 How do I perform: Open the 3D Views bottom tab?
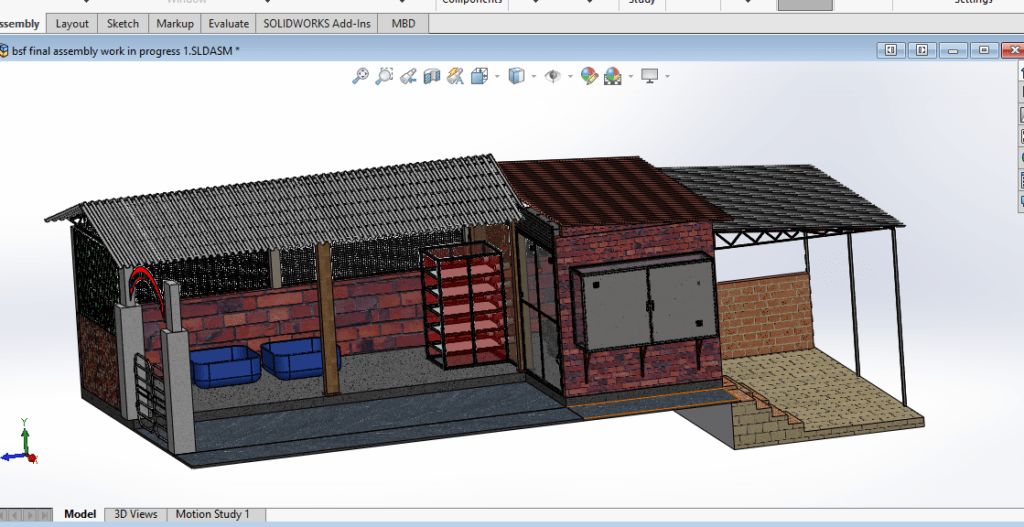[136, 514]
